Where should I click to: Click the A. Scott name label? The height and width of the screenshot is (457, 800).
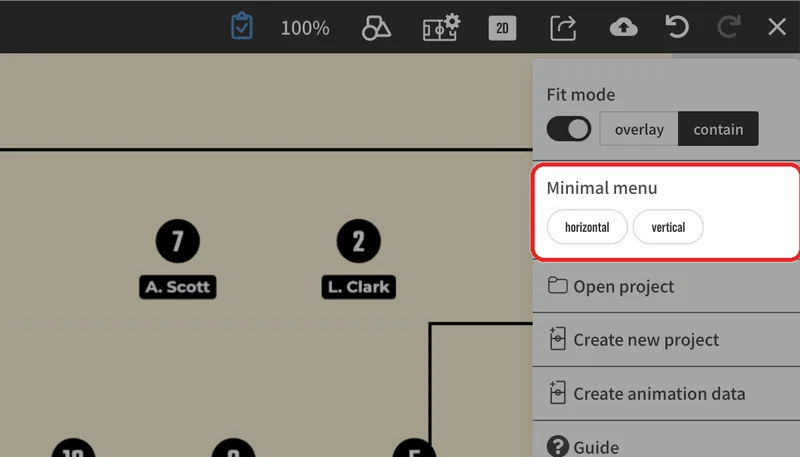[178, 287]
